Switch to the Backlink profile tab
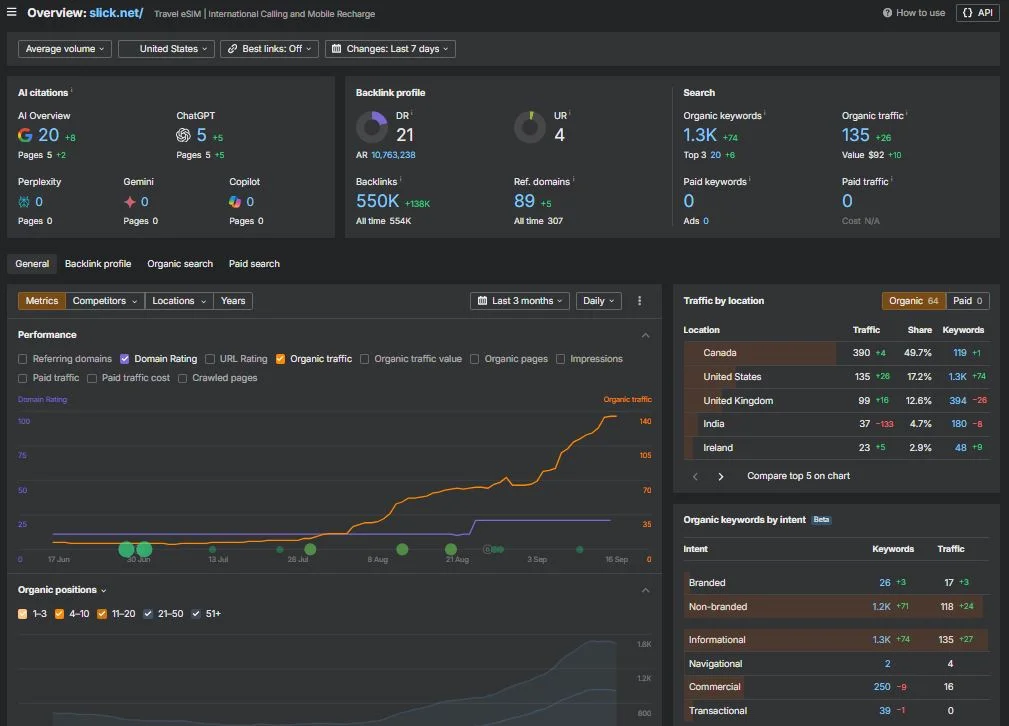The height and width of the screenshot is (726, 1009). pyautogui.click(x=98, y=264)
